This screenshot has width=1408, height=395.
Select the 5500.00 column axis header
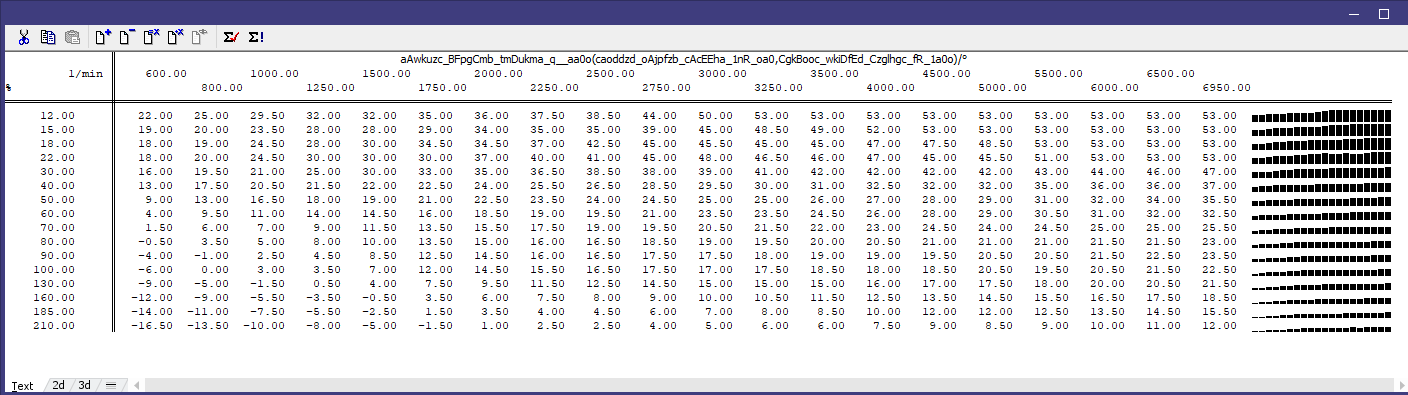pyautogui.click(x=1058, y=74)
